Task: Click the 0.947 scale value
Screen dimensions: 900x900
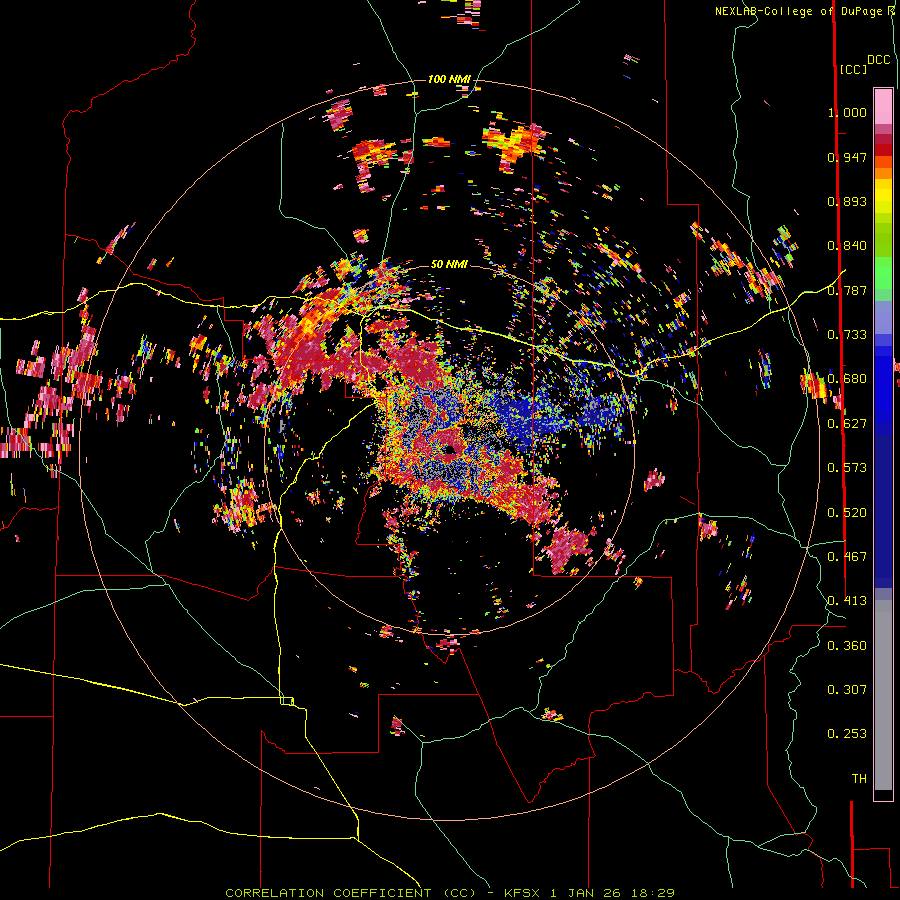Action: click(847, 157)
